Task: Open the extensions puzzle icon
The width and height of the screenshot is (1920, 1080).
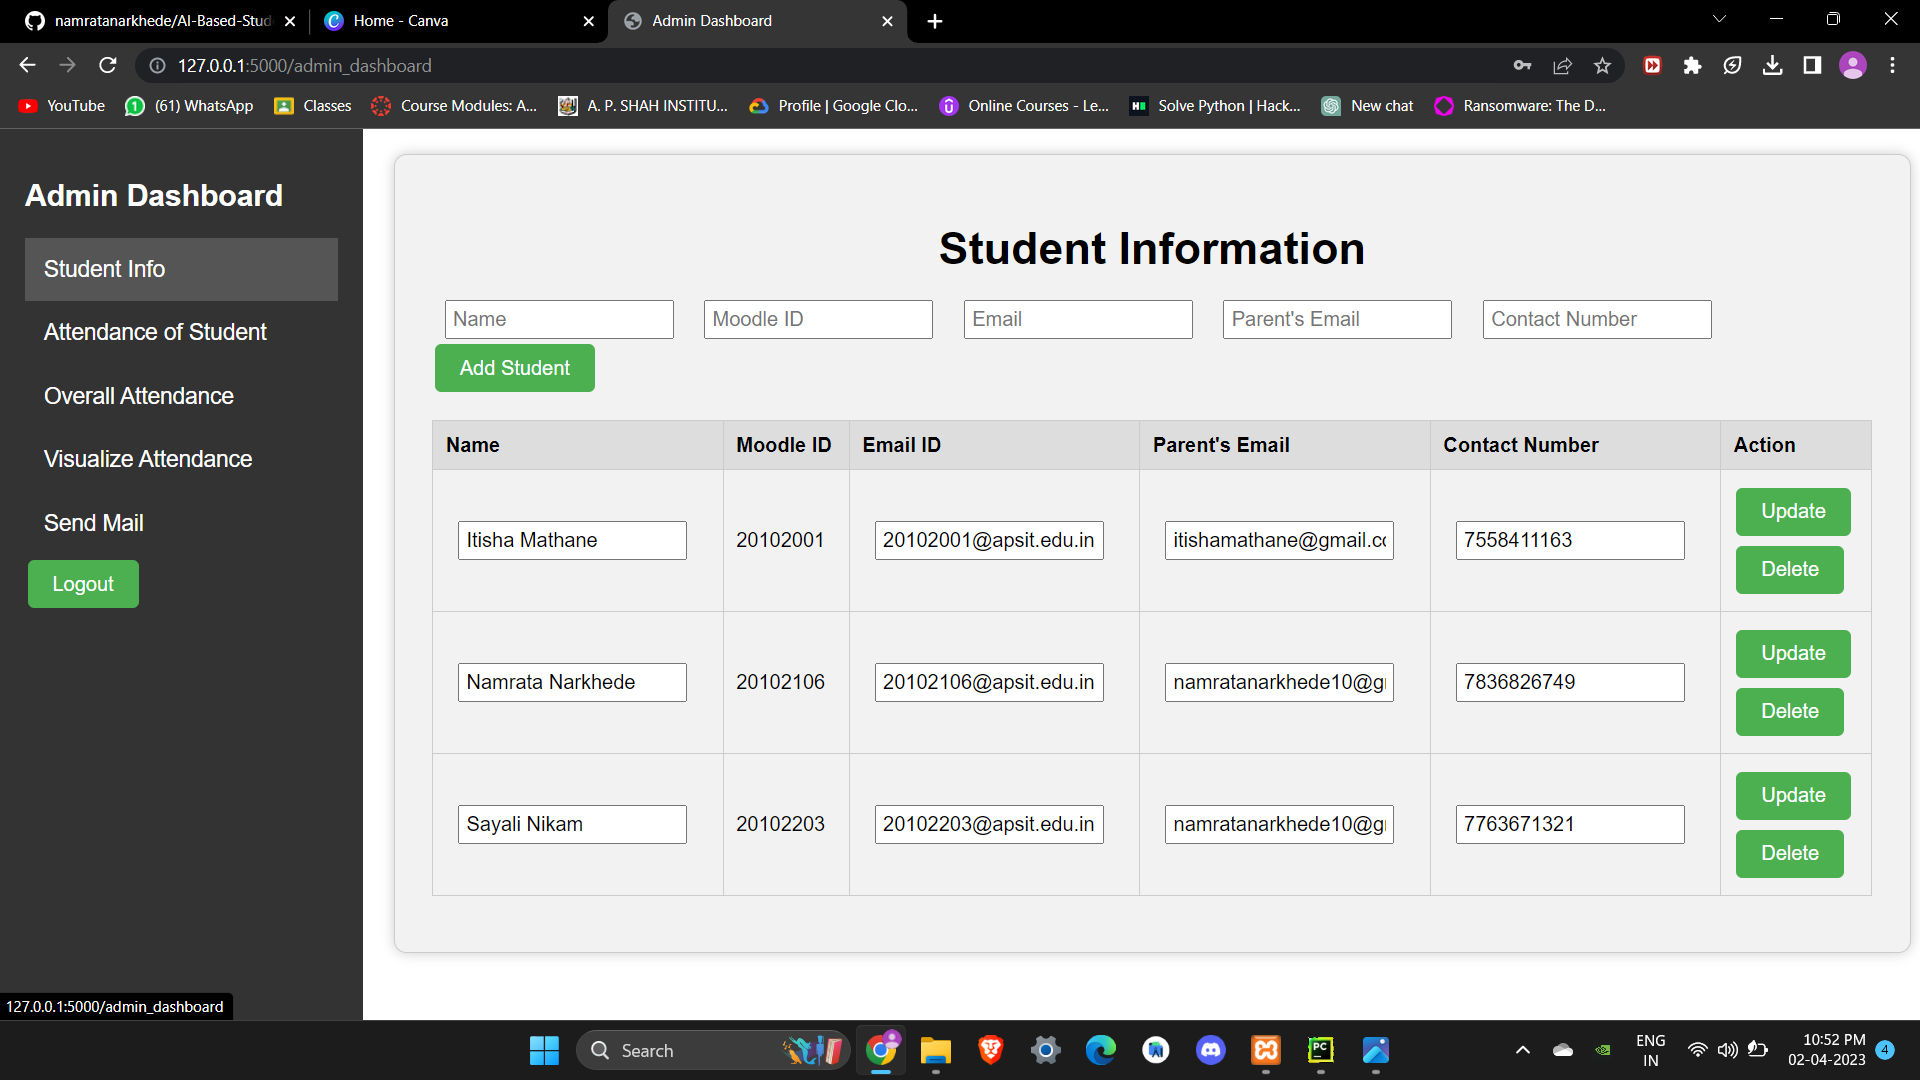Action: [1693, 65]
